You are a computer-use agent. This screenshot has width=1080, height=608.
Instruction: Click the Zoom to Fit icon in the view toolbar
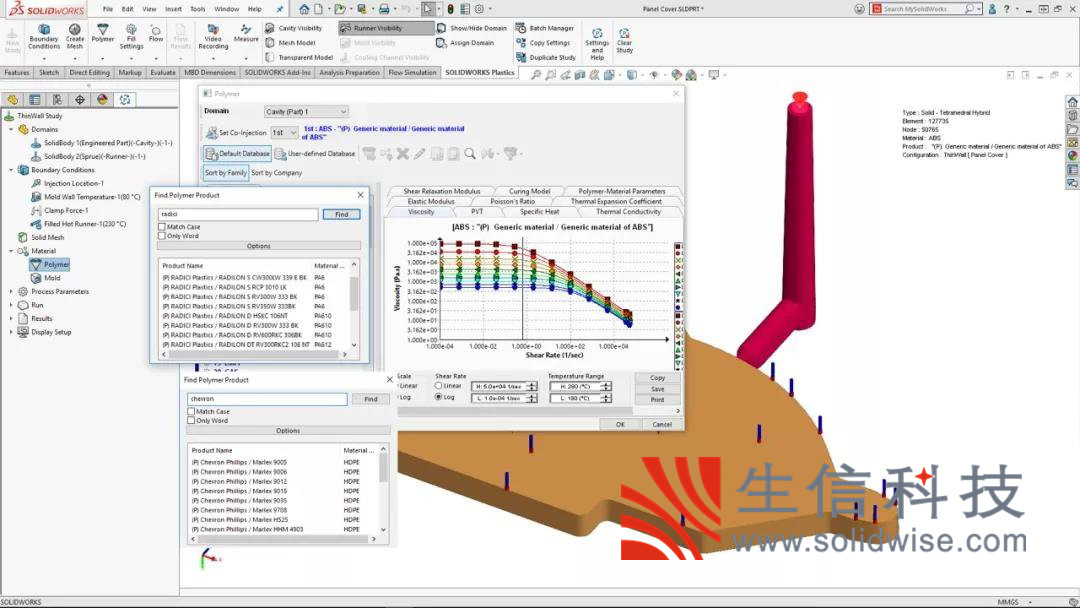point(536,75)
